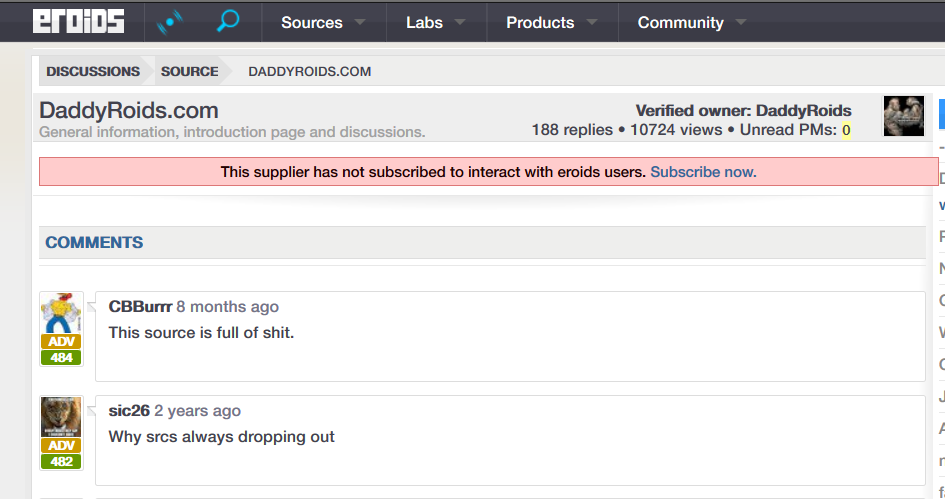The image size is (945, 499).
Task: Open the Community menu
Action: [x=691, y=22]
